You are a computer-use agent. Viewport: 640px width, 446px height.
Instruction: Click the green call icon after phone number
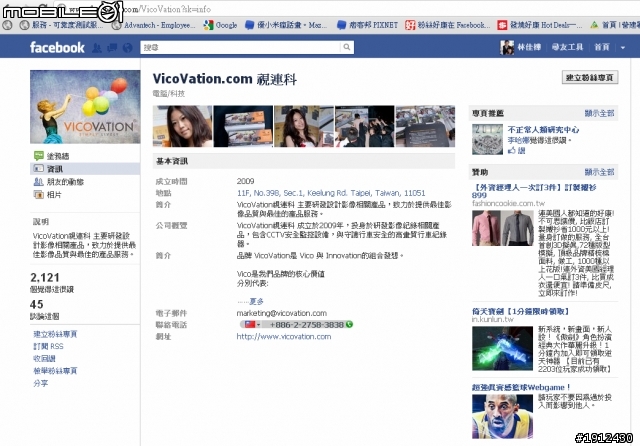[x=349, y=325]
